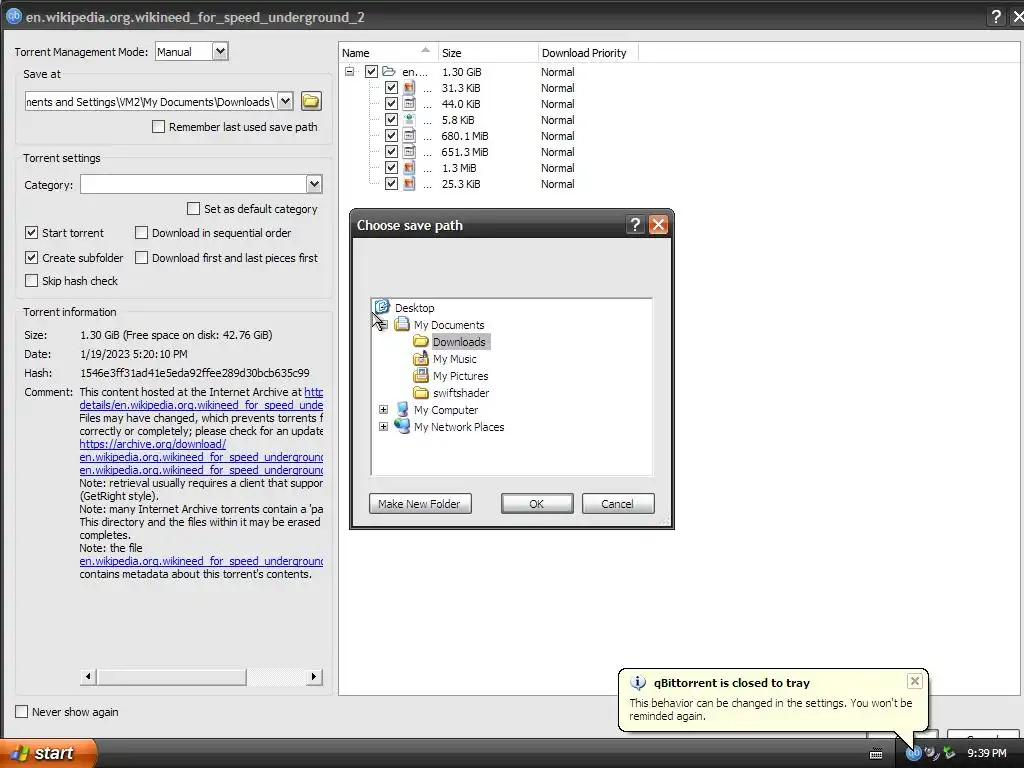This screenshot has width=1024, height=768.
Task: Click the torrent hash value text
Action: (195, 373)
